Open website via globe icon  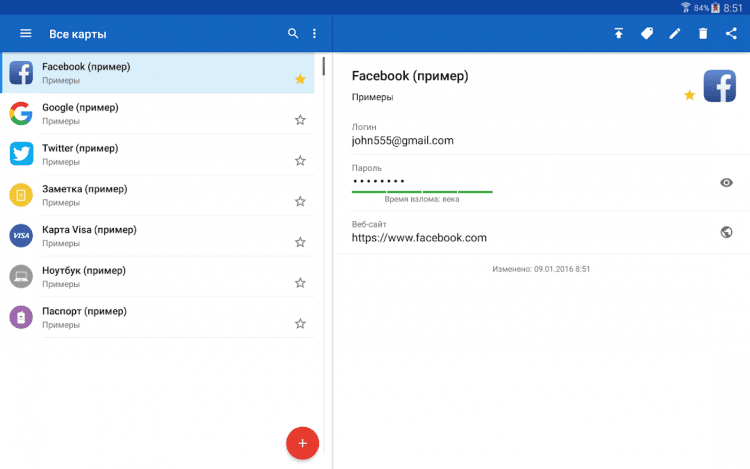[727, 232]
